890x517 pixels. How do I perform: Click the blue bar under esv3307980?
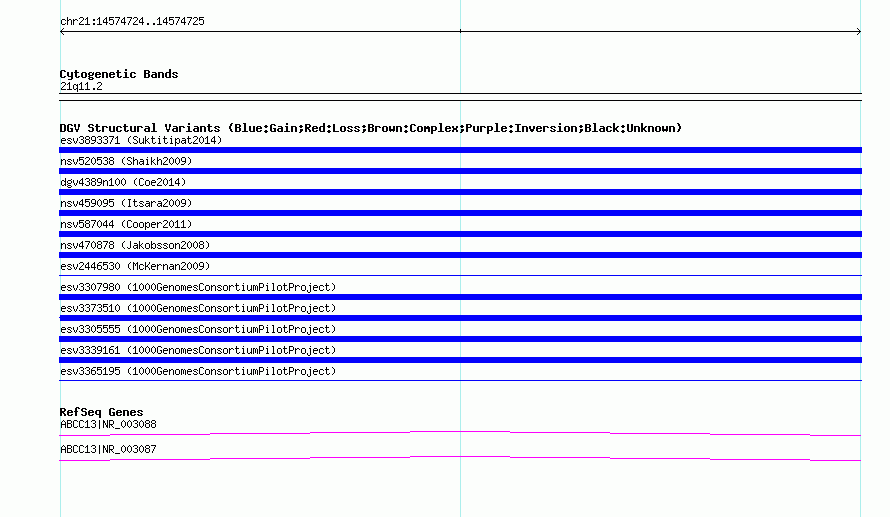[460, 297]
